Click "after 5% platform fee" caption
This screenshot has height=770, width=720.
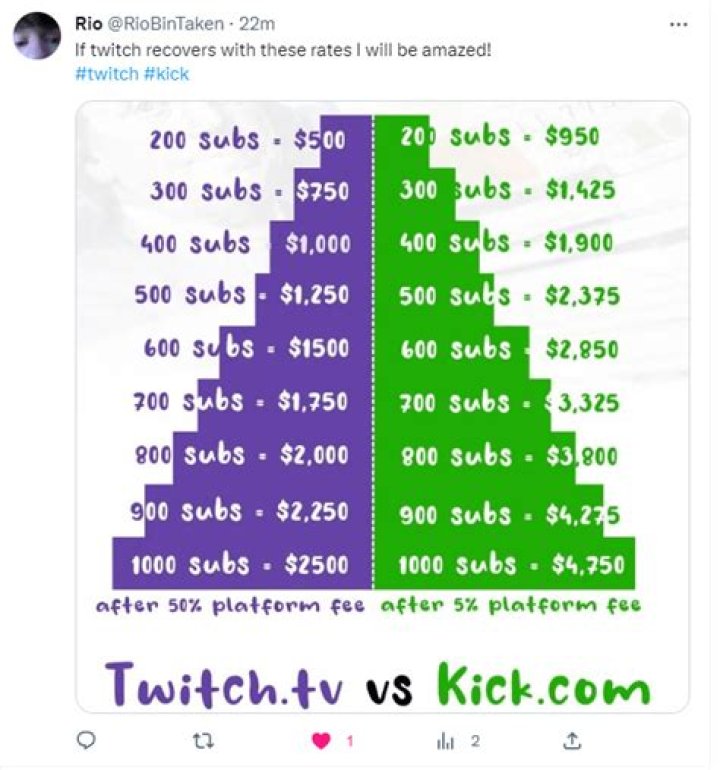coord(510,604)
